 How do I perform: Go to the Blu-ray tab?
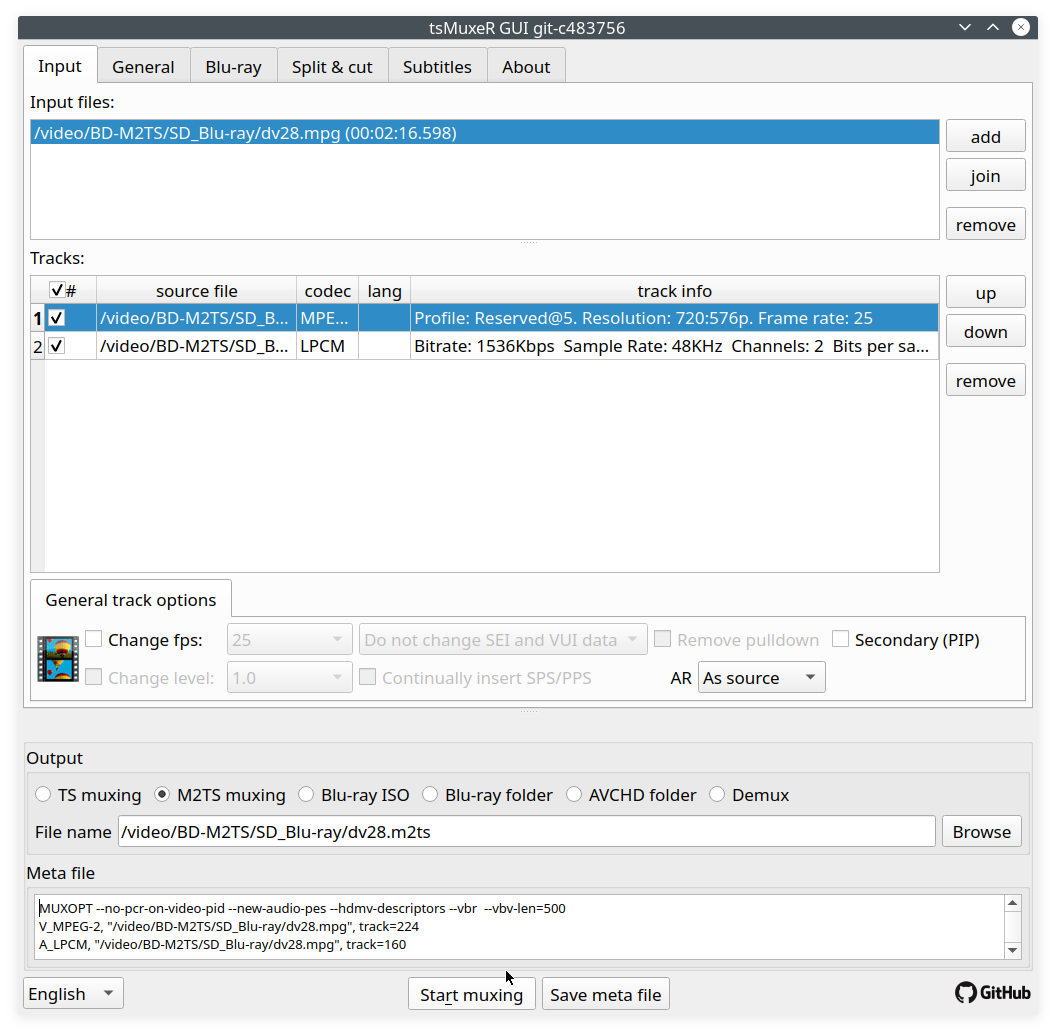pos(233,67)
